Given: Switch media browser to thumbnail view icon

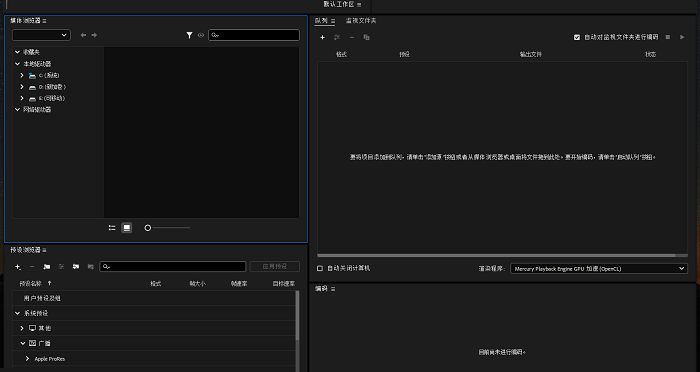Looking at the screenshot, I should coord(127,228).
